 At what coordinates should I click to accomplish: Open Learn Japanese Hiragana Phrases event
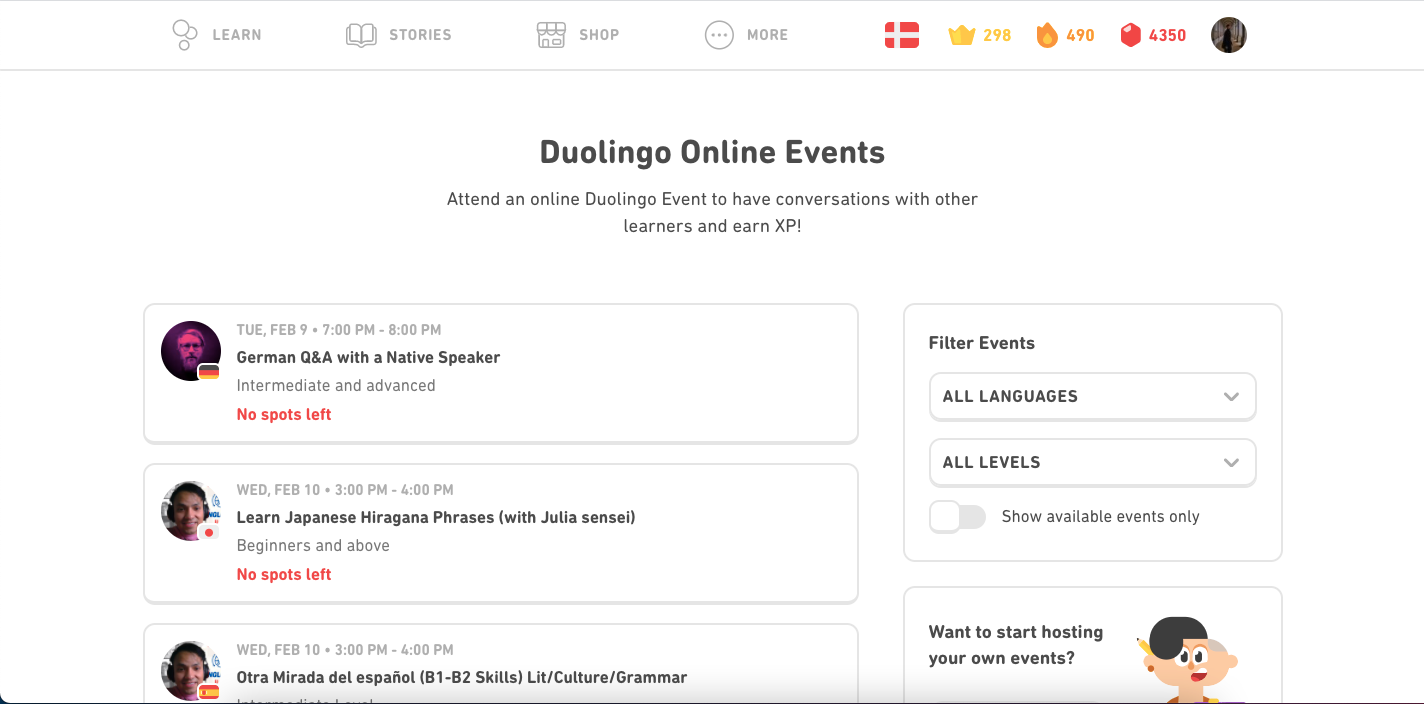[x=501, y=533]
